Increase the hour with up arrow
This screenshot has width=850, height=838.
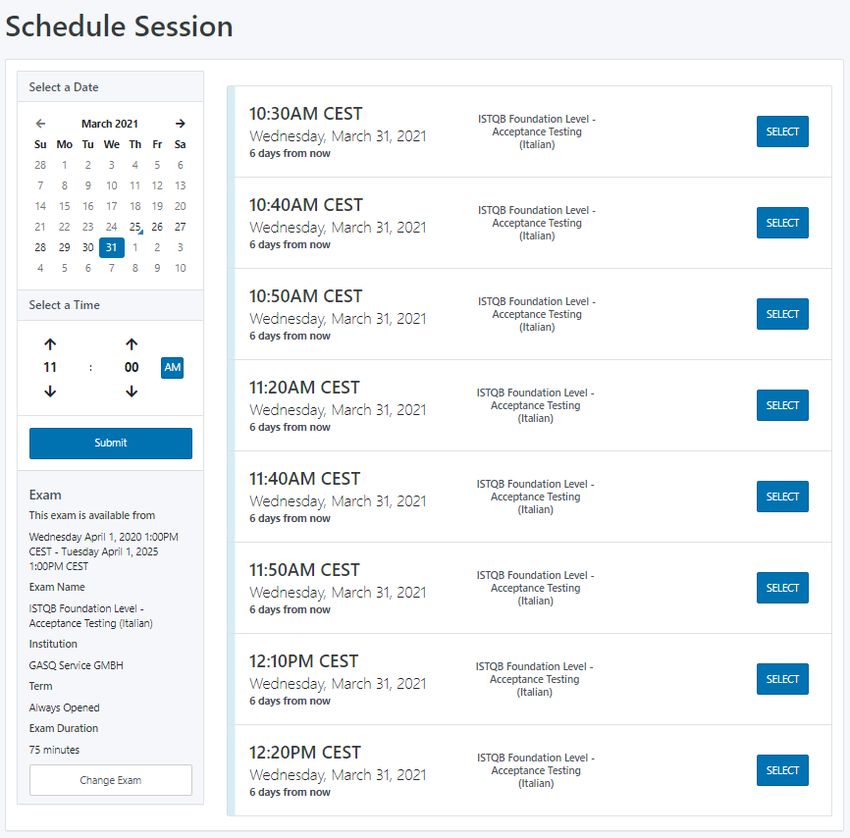pyautogui.click(x=50, y=344)
